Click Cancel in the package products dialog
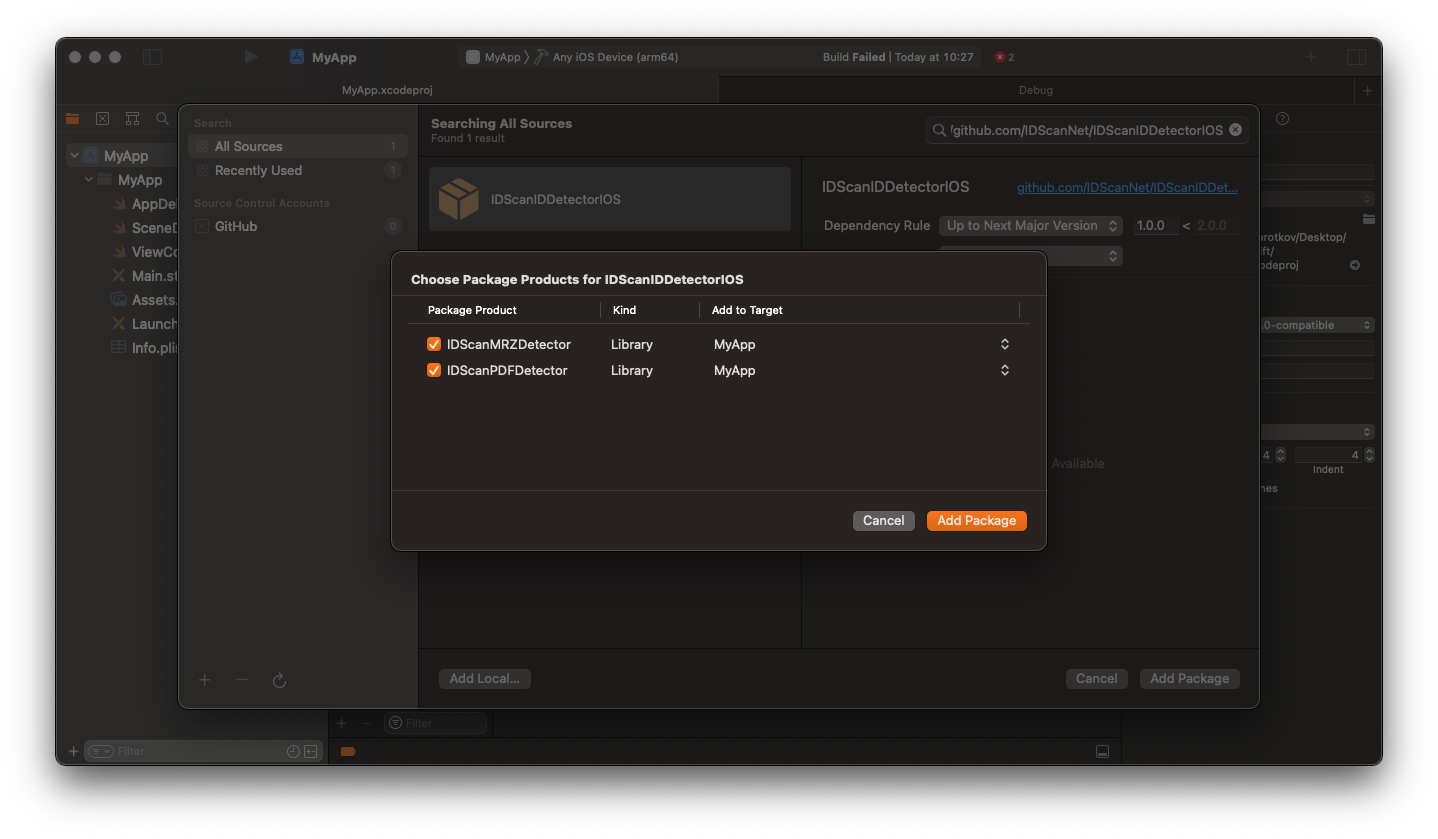This screenshot has height=839, width=1438. coord(884,521)
